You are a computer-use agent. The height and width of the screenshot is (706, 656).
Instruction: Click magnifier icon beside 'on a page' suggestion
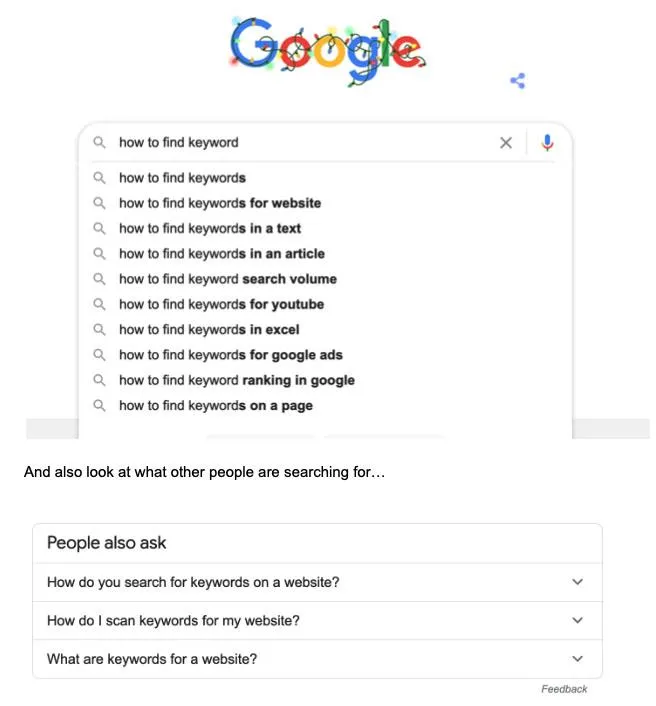tap(99, 405)
